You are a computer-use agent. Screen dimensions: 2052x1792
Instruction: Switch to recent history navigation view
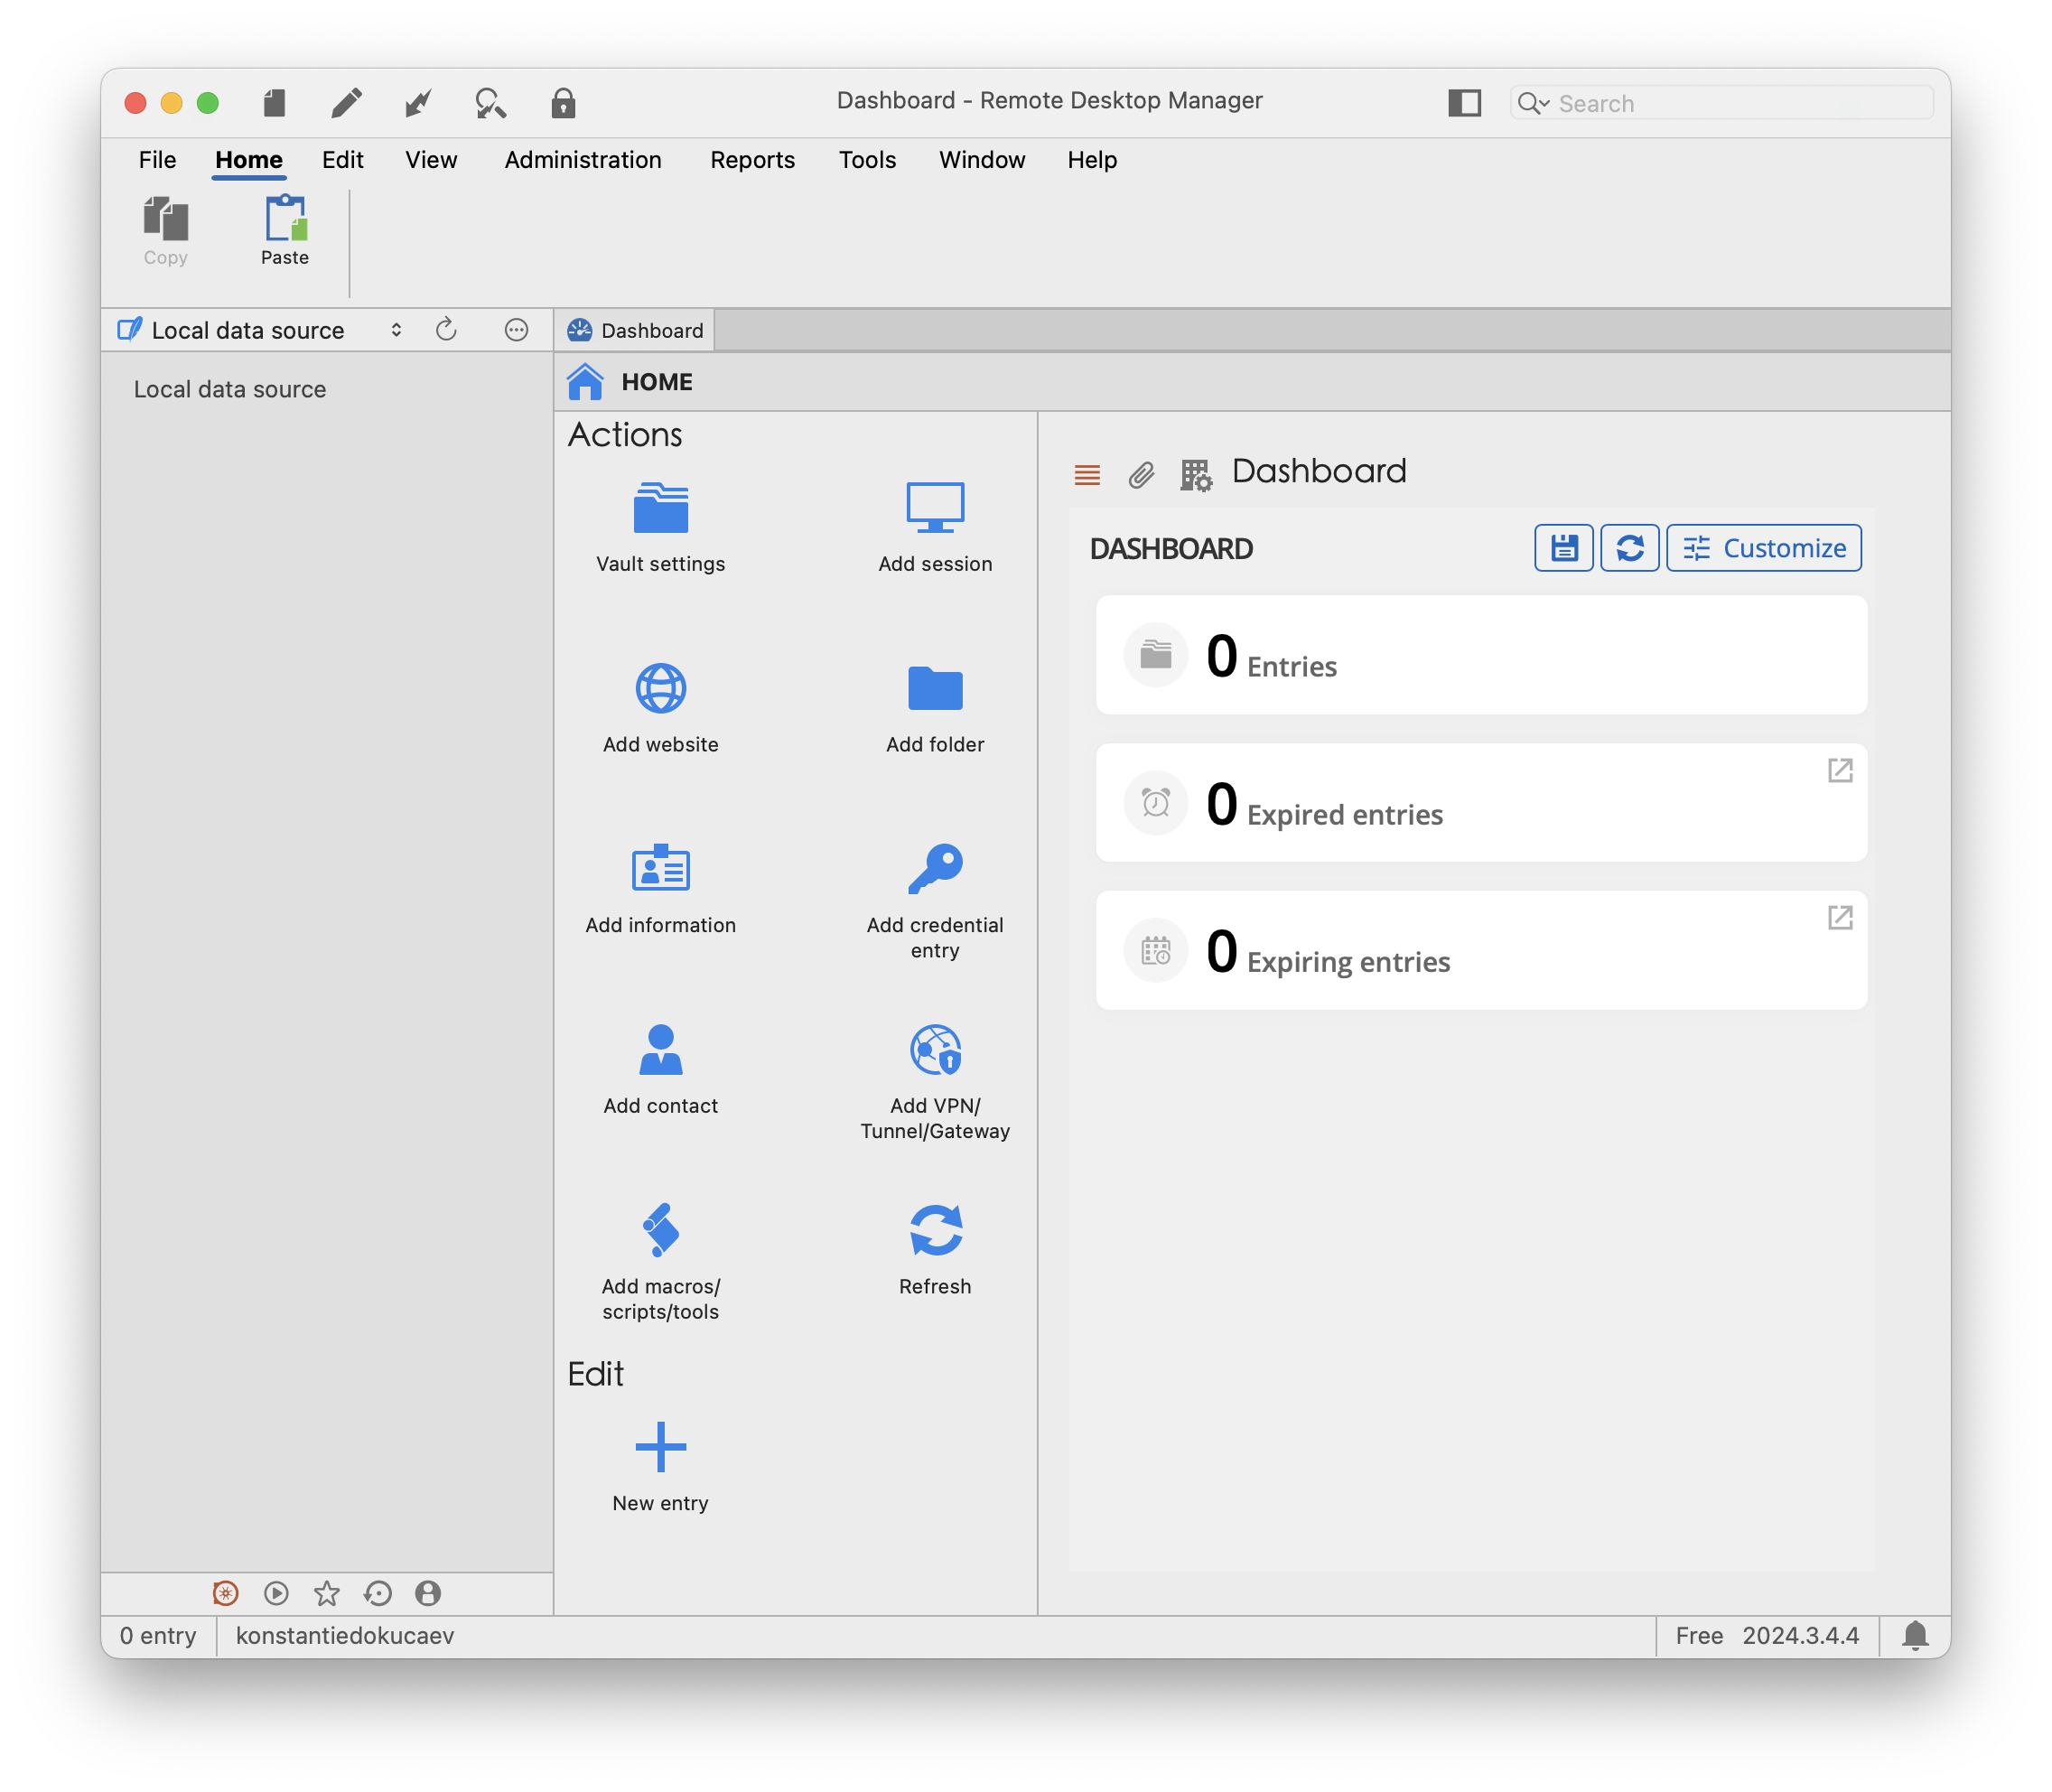pyautogui.click(x=377, y=1593)
